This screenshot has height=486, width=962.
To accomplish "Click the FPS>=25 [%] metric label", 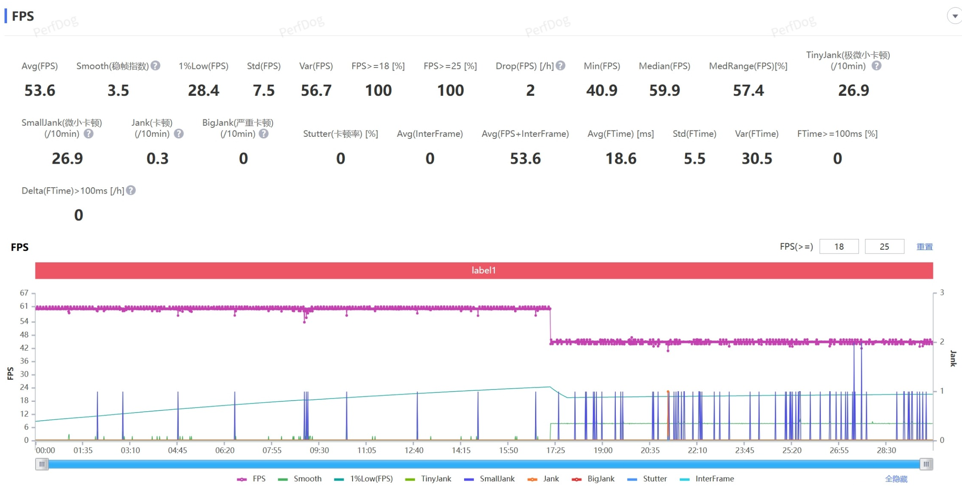I will [x=450, y=66].
